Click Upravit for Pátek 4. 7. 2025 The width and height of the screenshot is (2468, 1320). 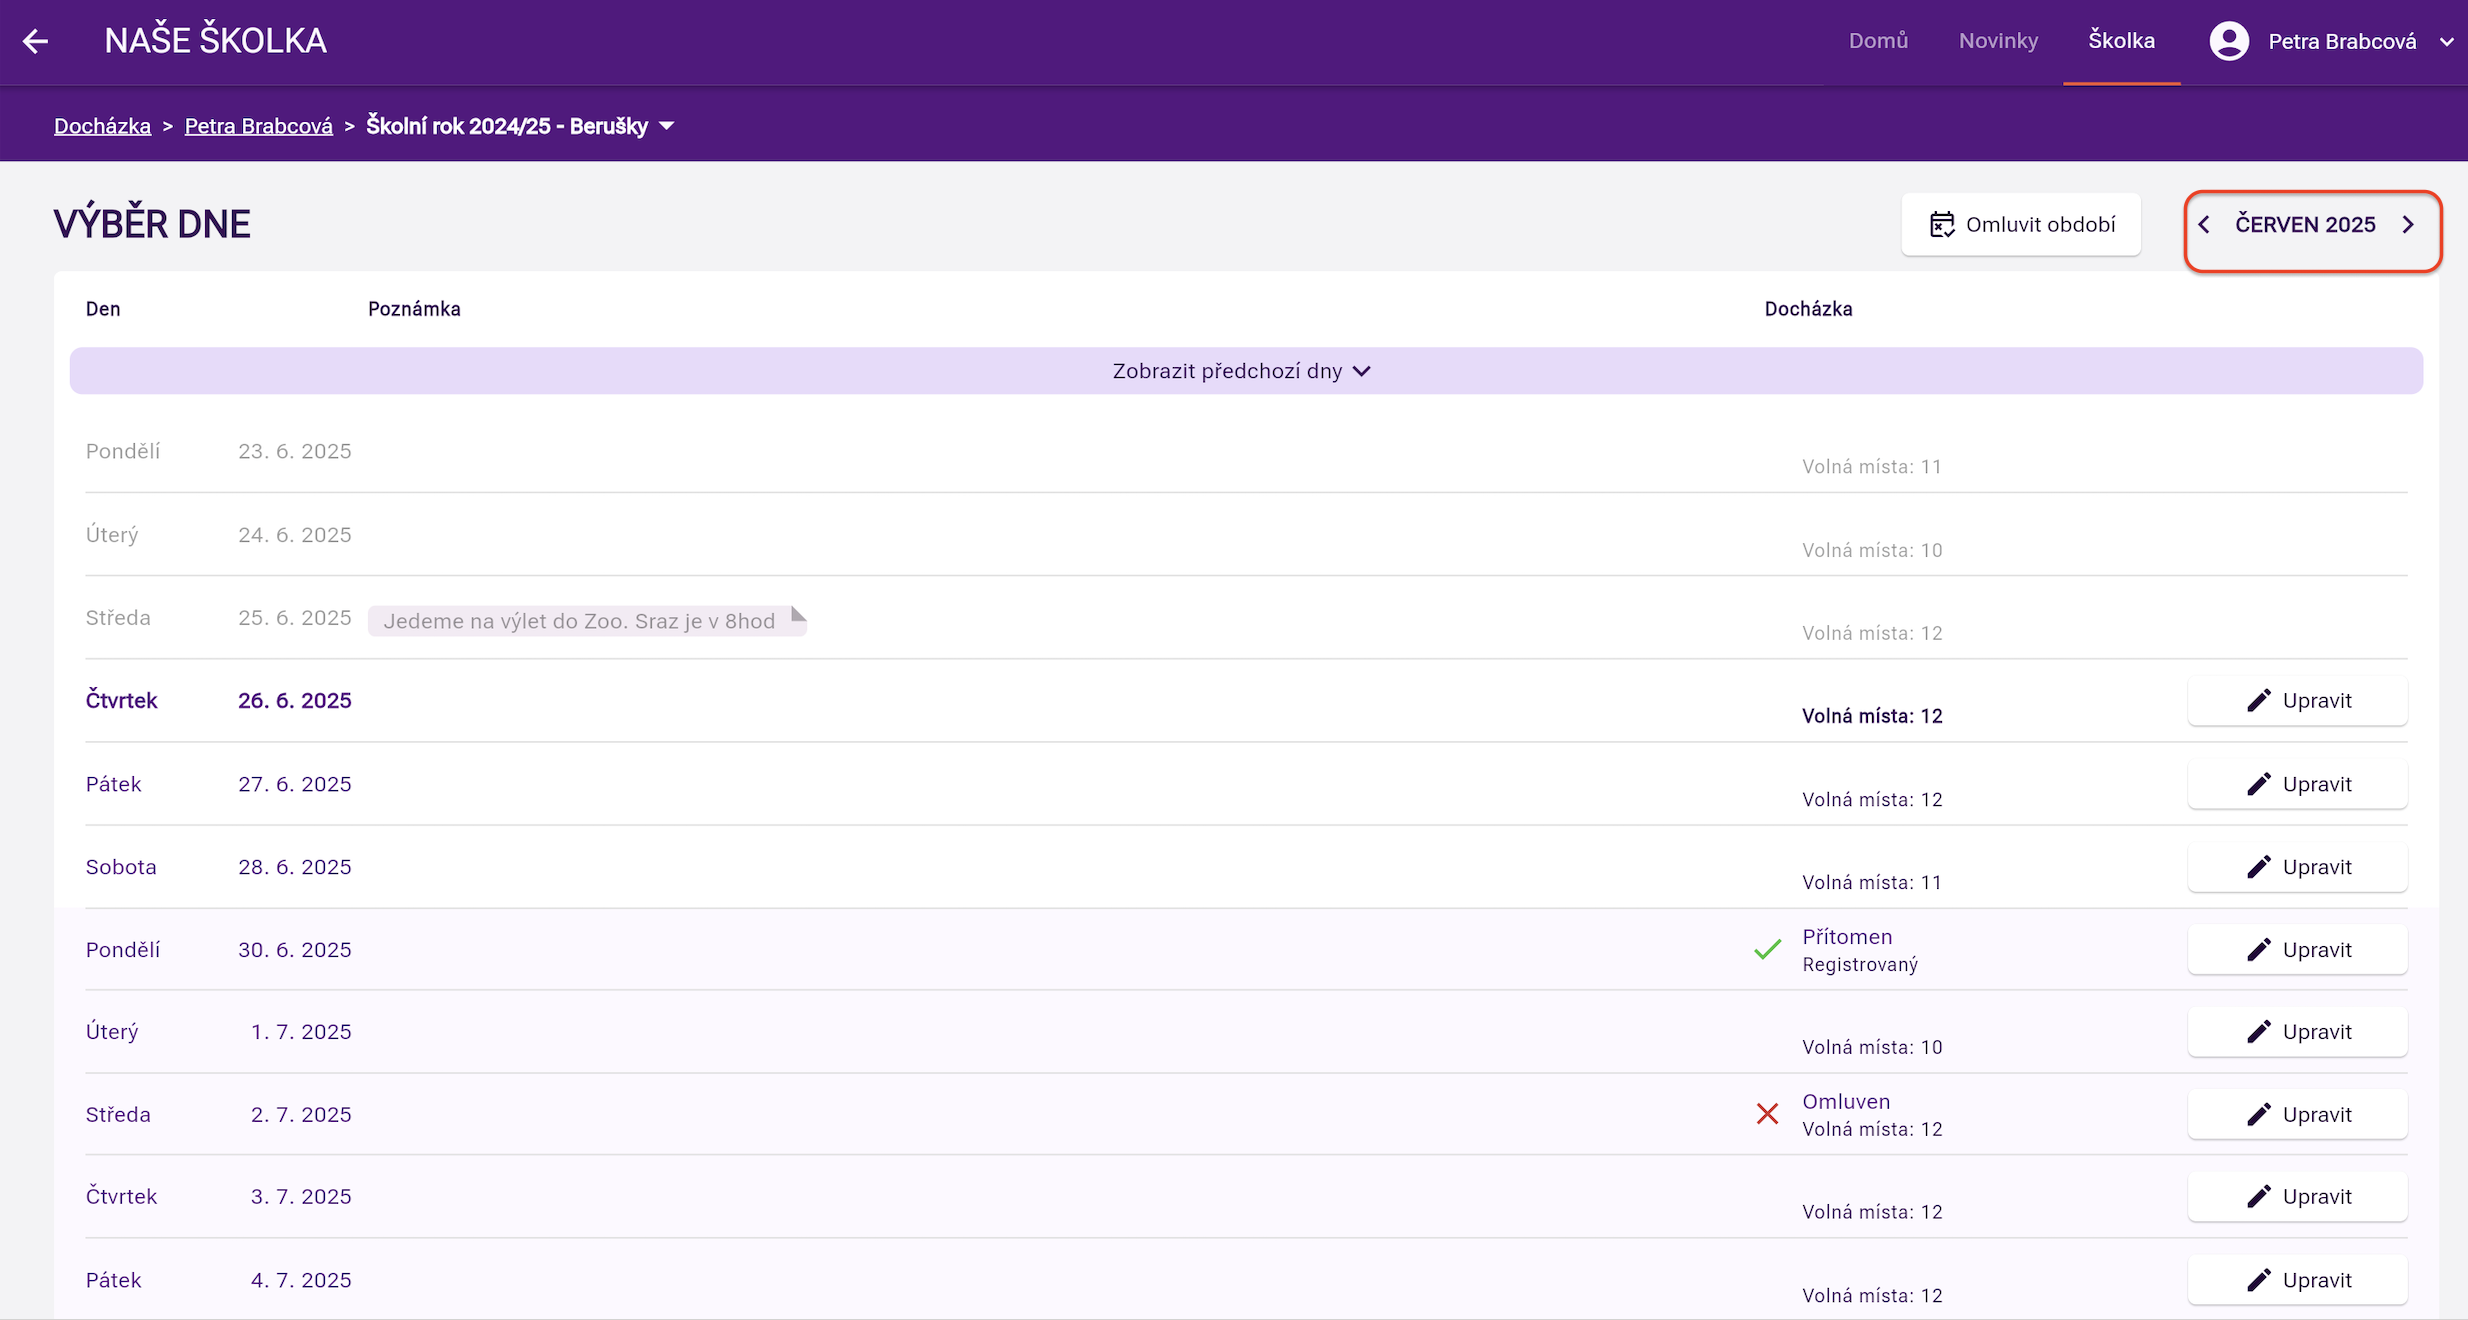pos(2297,1280)
